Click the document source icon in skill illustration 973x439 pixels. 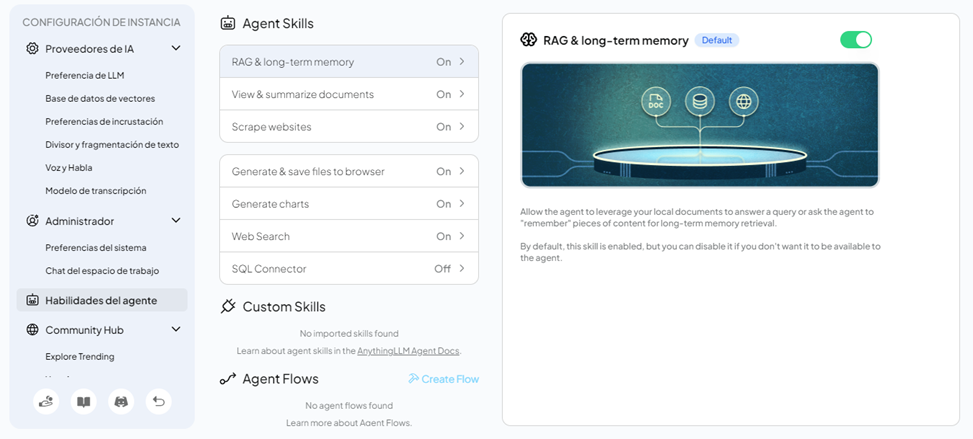(656, 101)
